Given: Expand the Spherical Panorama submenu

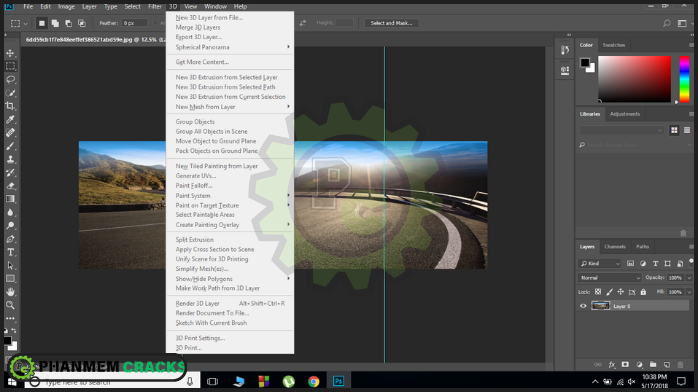Looking at the screenshot, I should point(230,47).
